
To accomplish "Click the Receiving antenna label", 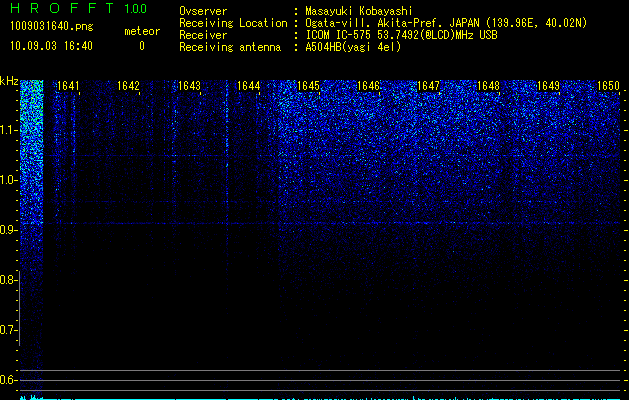I will click(x=230, y=47).
